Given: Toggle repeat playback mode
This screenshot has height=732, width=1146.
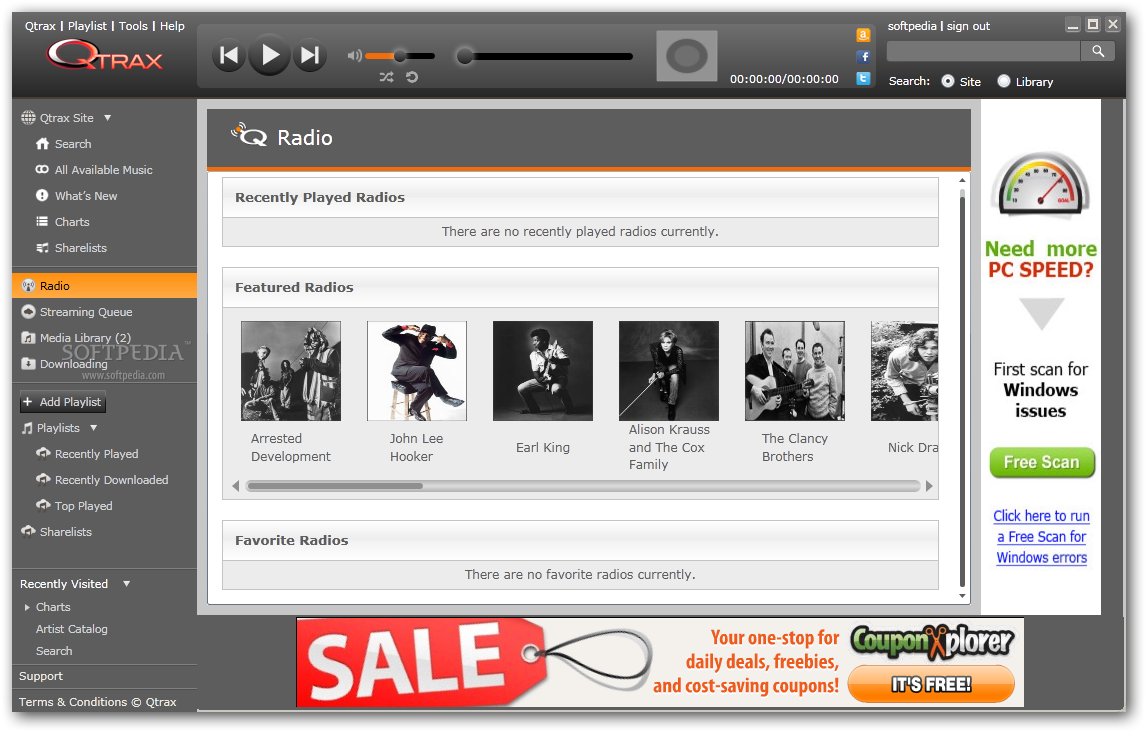Looking at the screenshot, I should coord(412,77).
